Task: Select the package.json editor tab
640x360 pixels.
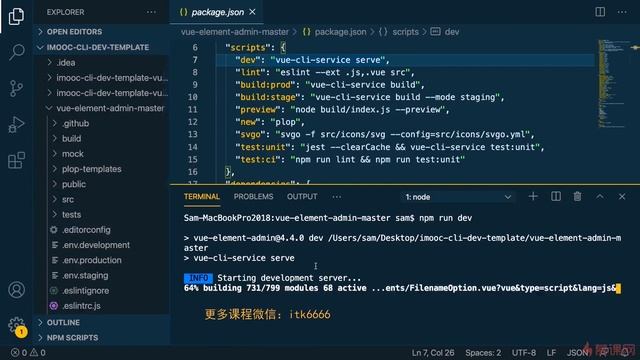Action: 217,12
